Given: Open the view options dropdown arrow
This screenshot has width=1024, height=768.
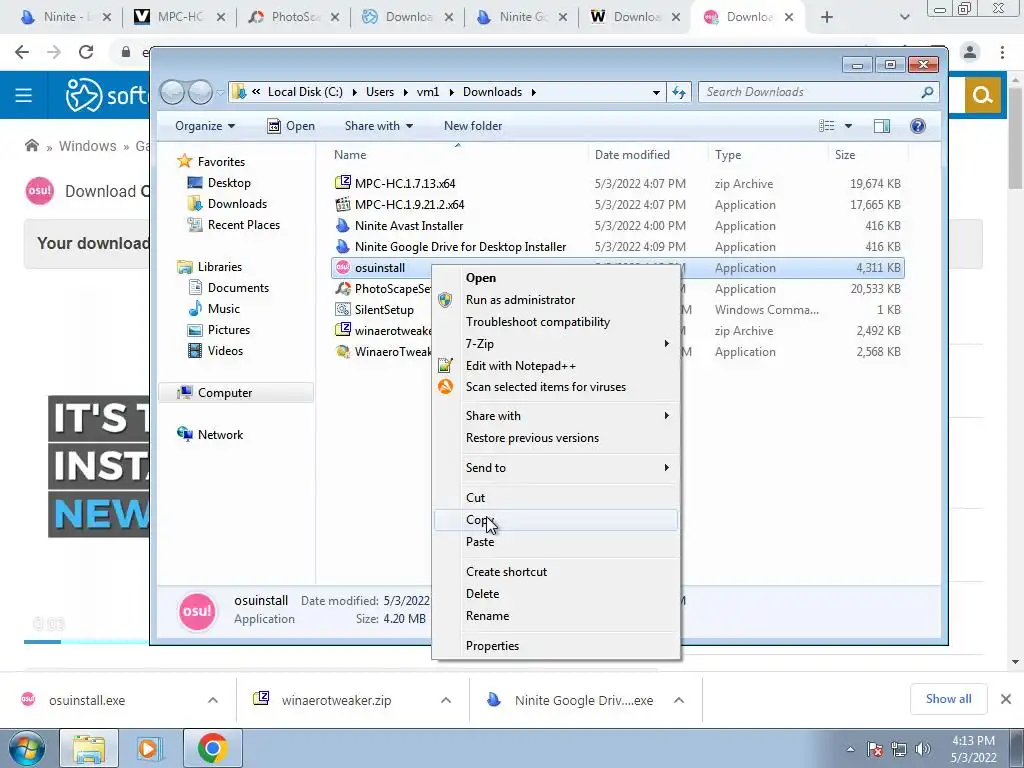Looking at the screenshot, I should (x=848, y=125).
